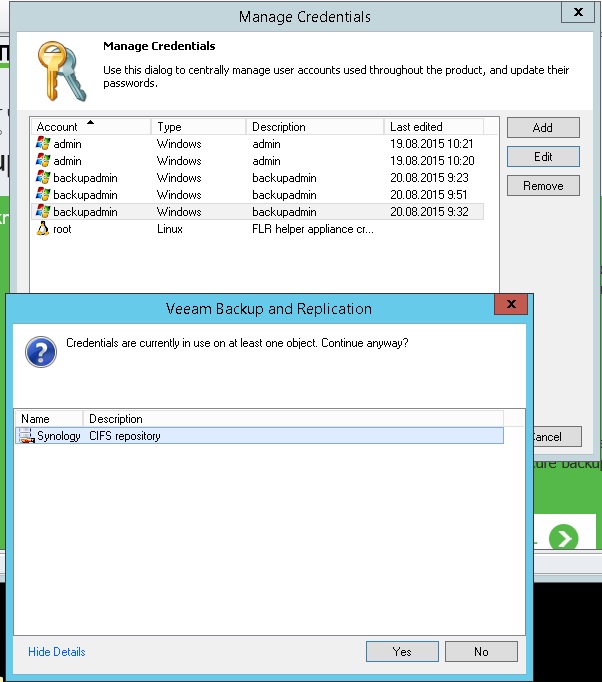Click the partially hidden Cancel button
This screenshot has width=602, height=682.
pos(556,436)
